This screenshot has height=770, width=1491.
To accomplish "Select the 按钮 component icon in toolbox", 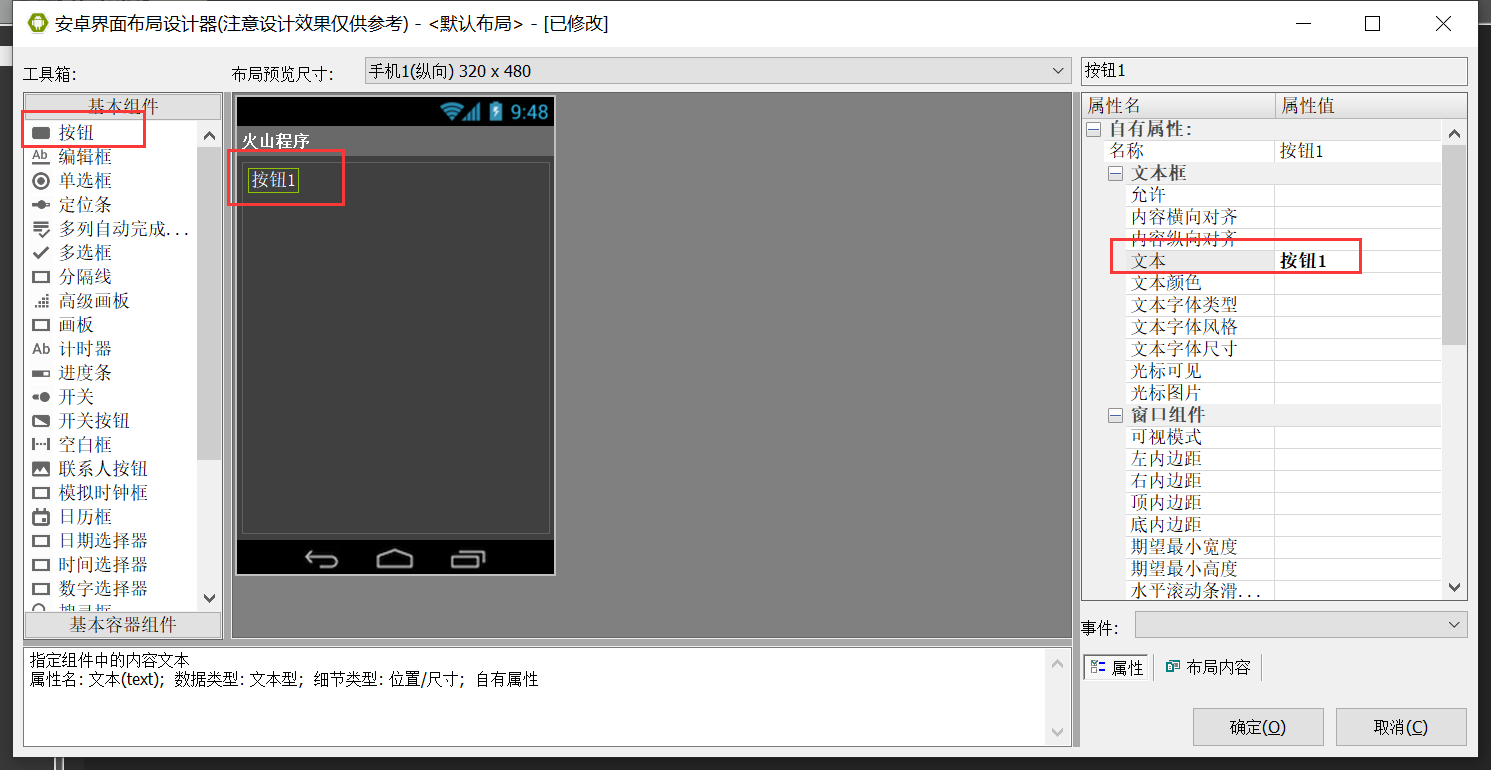I will coord(41,132).
